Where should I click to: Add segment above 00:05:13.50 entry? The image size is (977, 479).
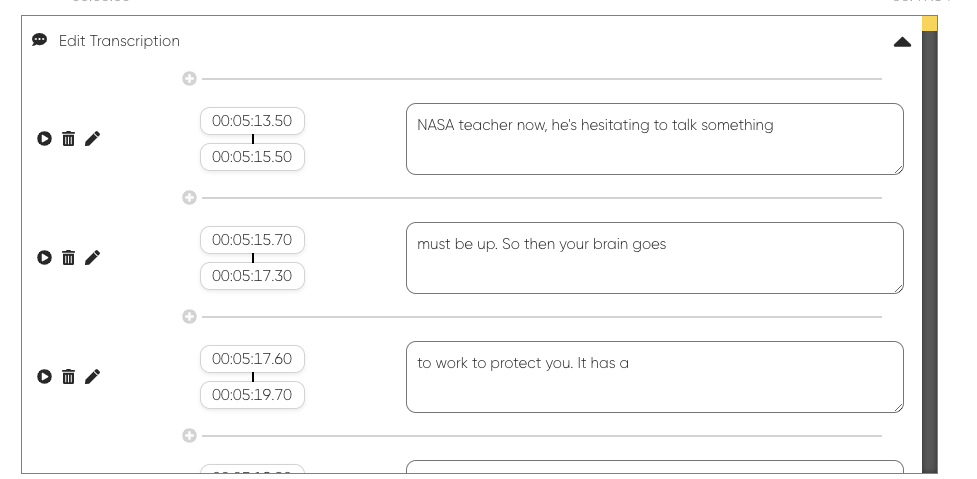(189, 79)
